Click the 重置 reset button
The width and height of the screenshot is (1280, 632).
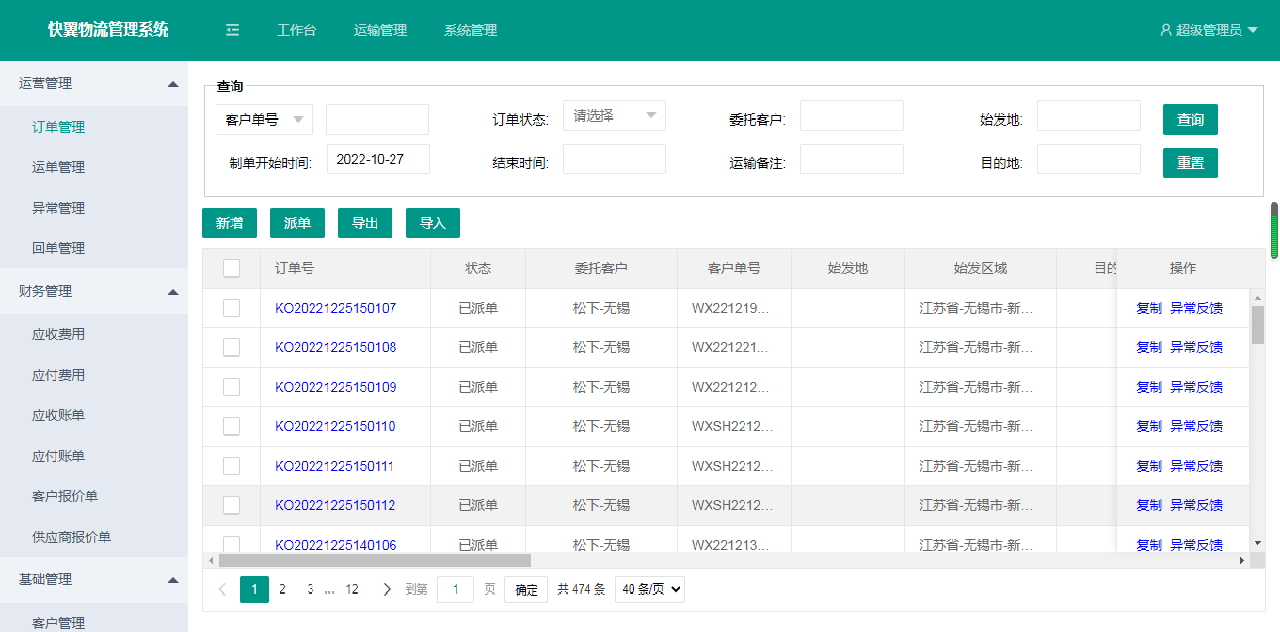pos(1190,163)
